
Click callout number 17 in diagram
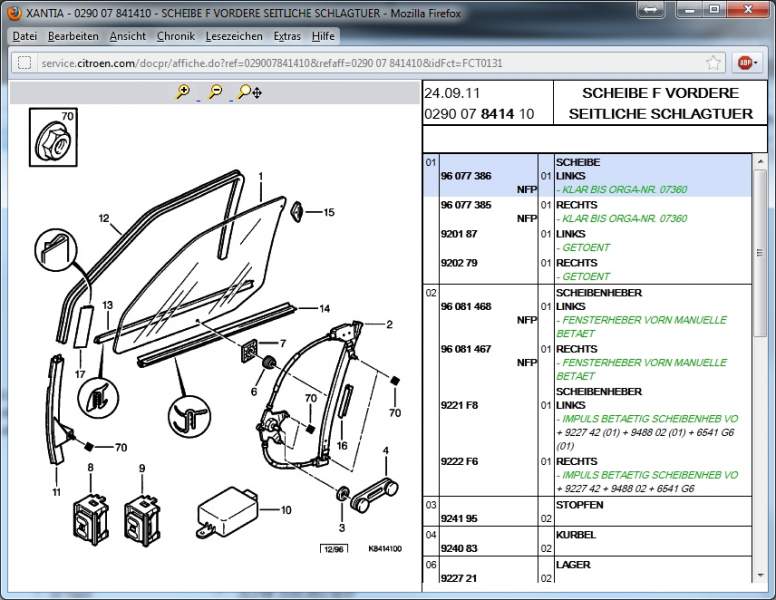coord(80,374)
